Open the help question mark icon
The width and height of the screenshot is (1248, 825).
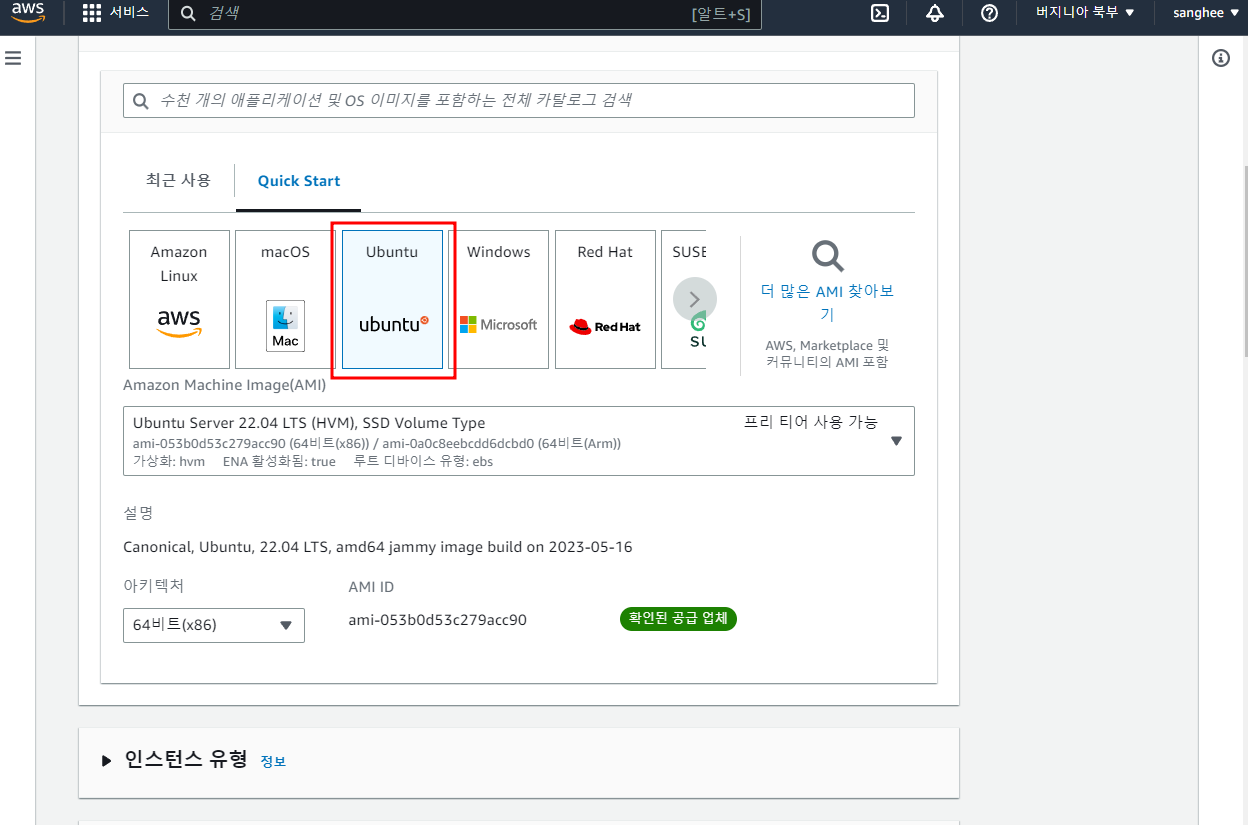[989, 13]
